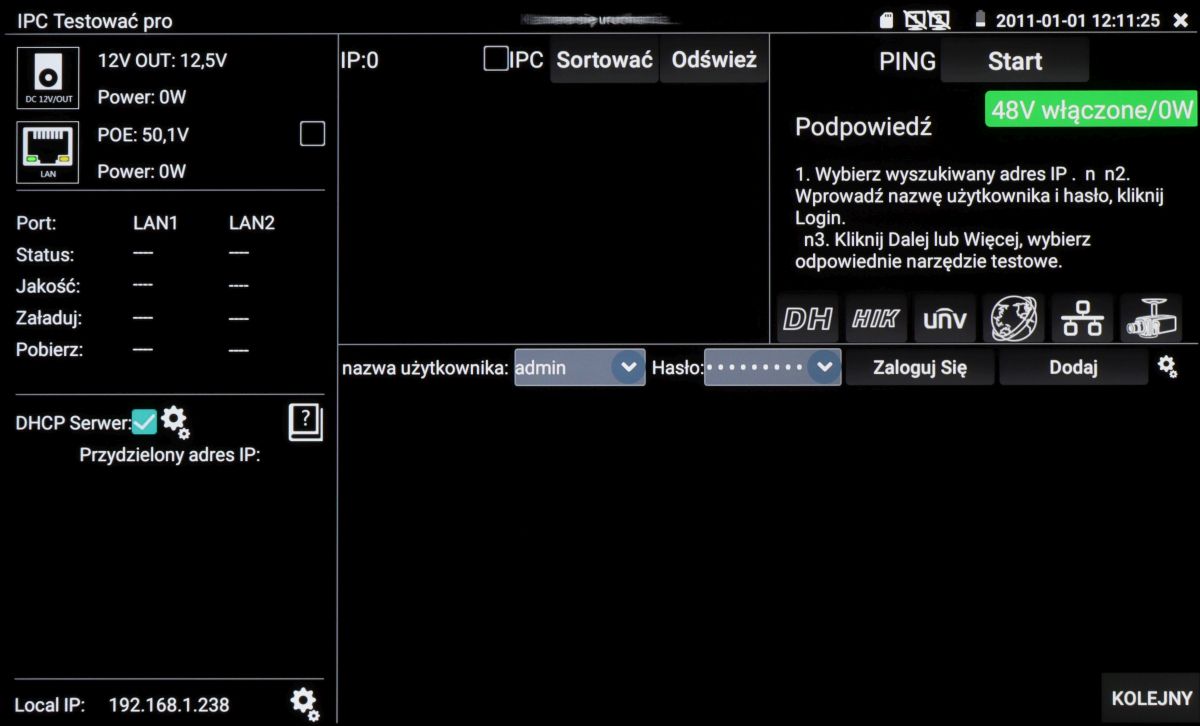The height and width of the screenshot is (726, 1200).
Task: Open DHCP server settings gear
Action: (175, 422)
